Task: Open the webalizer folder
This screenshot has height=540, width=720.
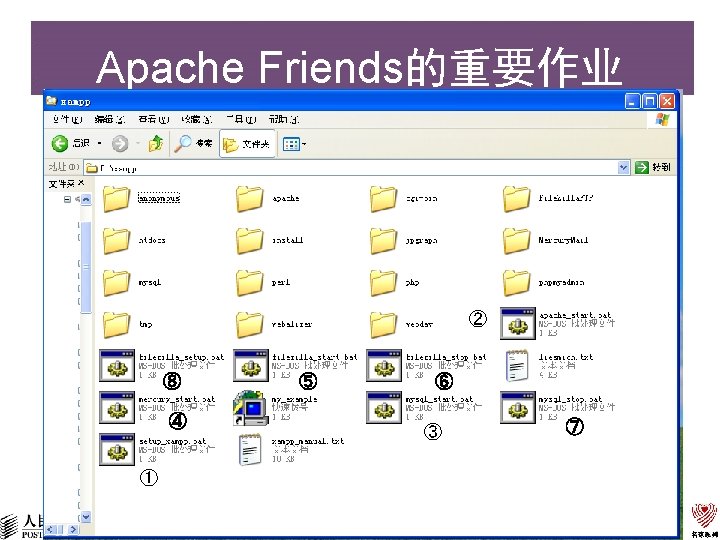Action: 250,324
